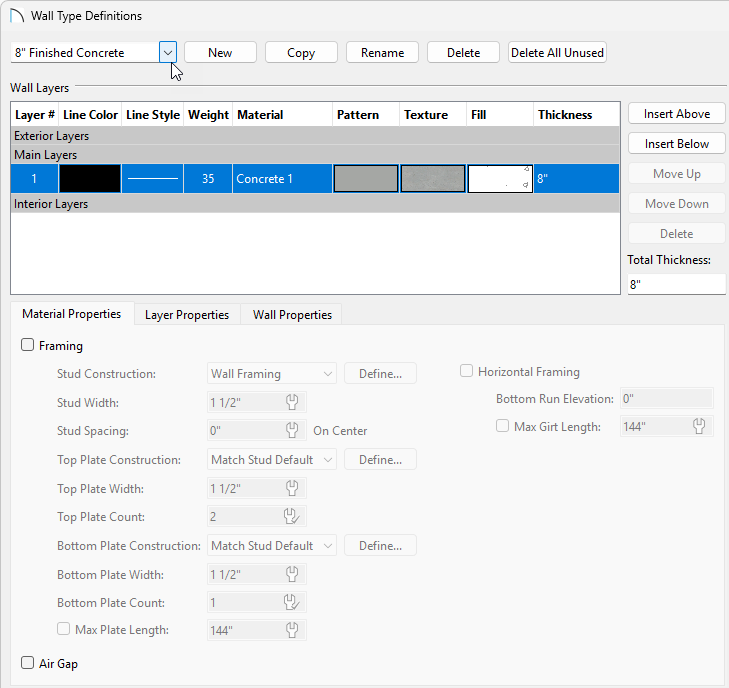This screenshot has height=688, width=729.
Task: Click Define button for Stud Construction
Action: (x=380, y=374)
